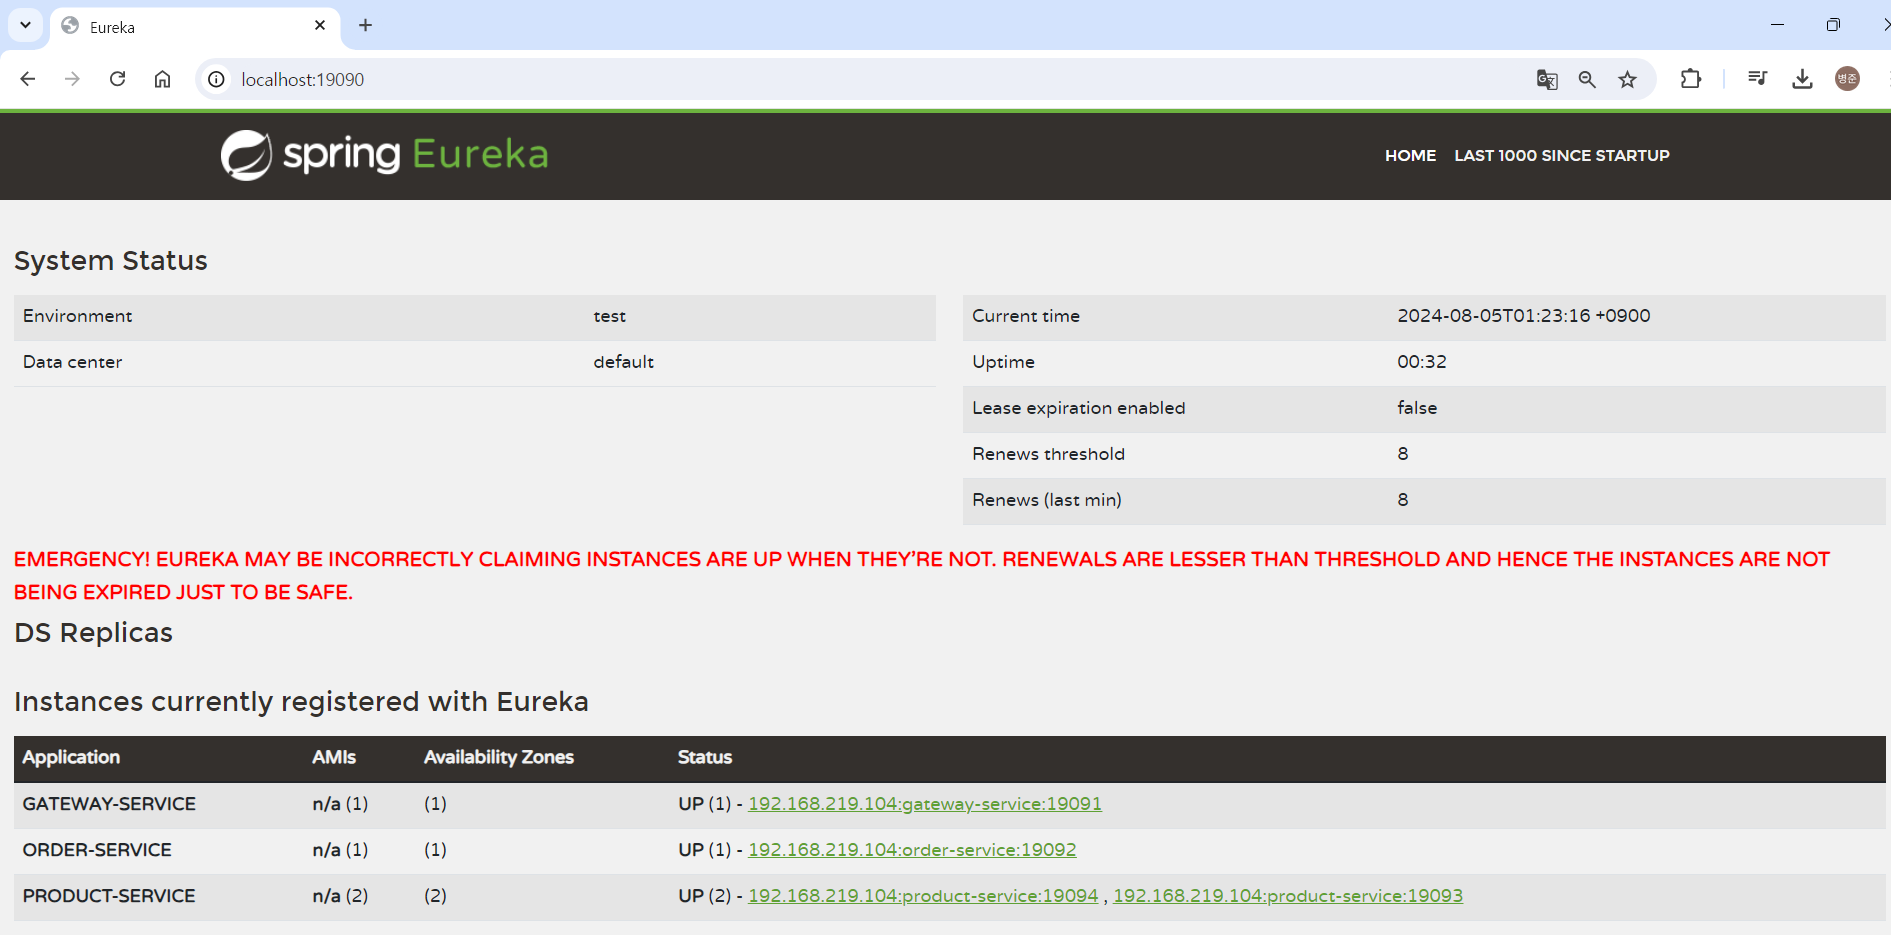This screenshot has width=1891, height=935.
Task: Select the ORDER-SERVICE application cell
Action: (x=97, y=850)
